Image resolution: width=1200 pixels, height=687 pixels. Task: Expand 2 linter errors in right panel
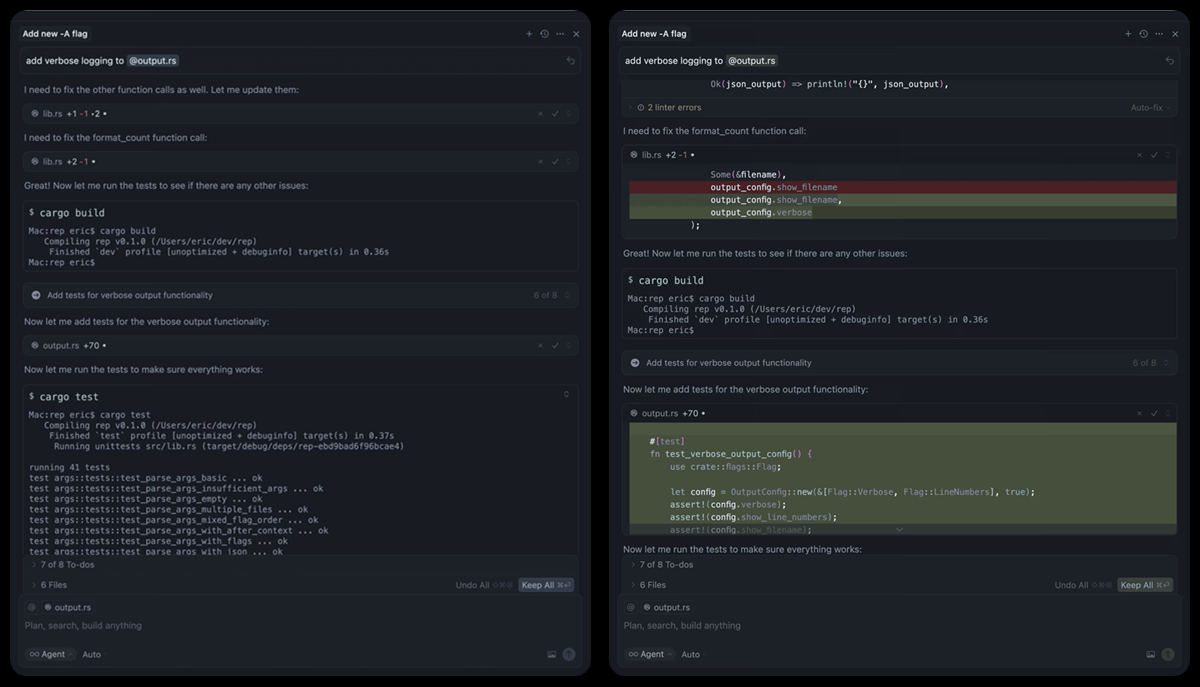click(668, 107)
